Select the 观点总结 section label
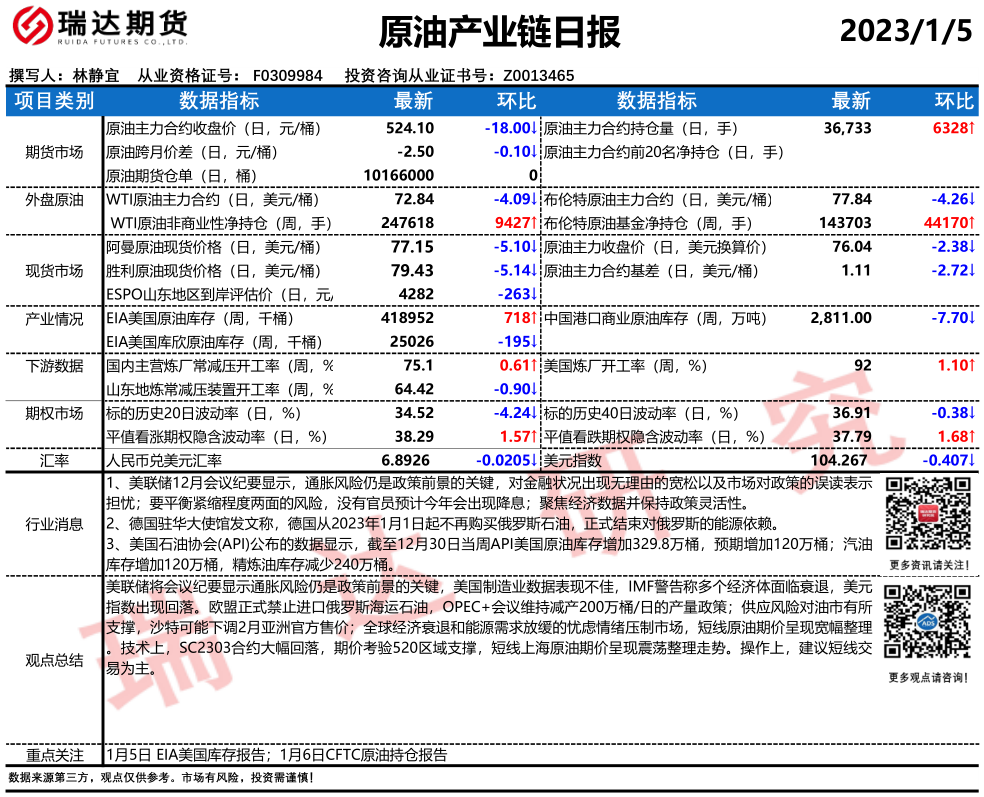This screenshot has height=797, width=984. [x=55, y=661]
